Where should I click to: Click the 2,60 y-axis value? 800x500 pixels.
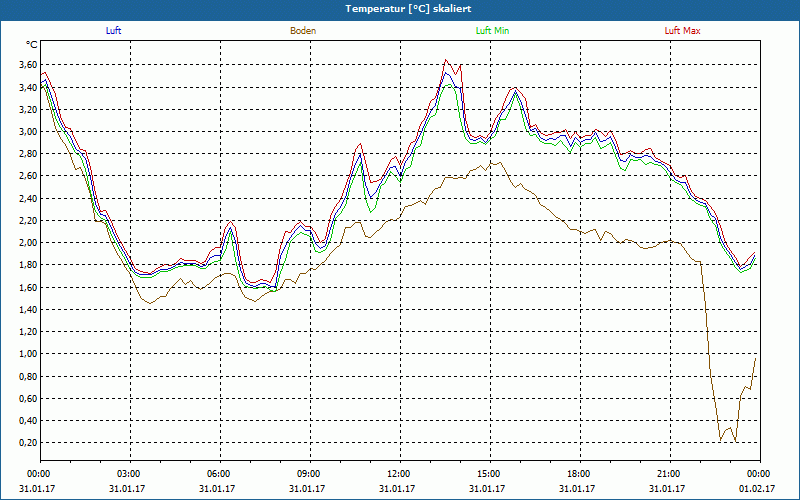(28, 176)
